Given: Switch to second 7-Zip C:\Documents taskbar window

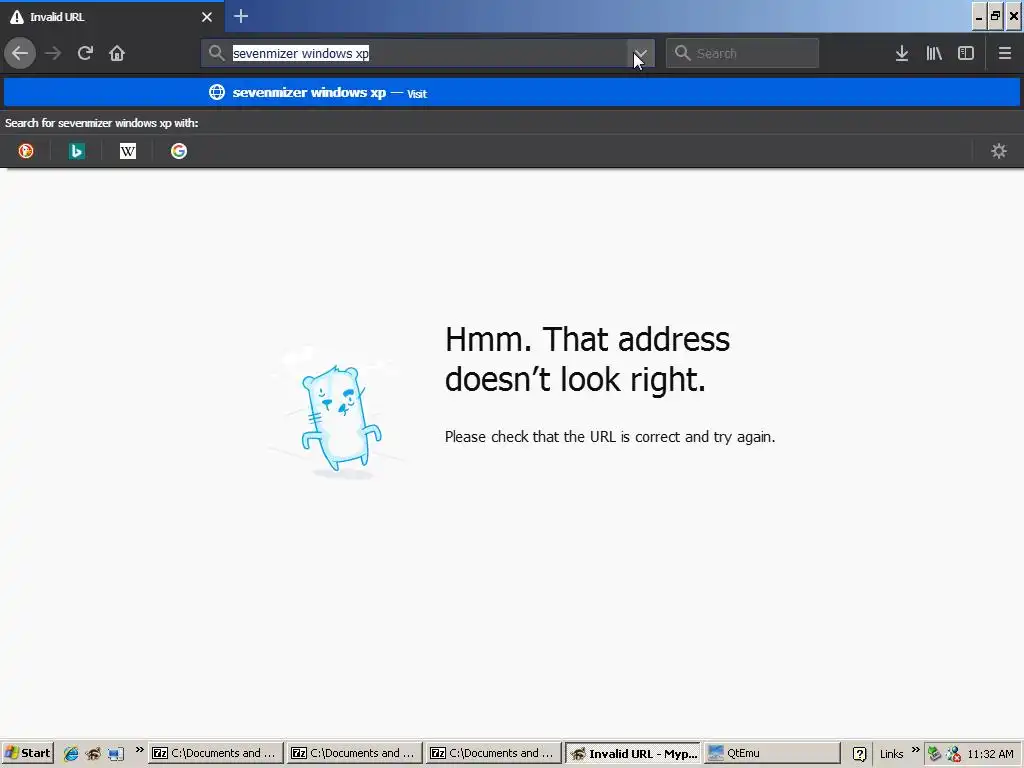Looking at the screenshot, I should pos(355,753).
